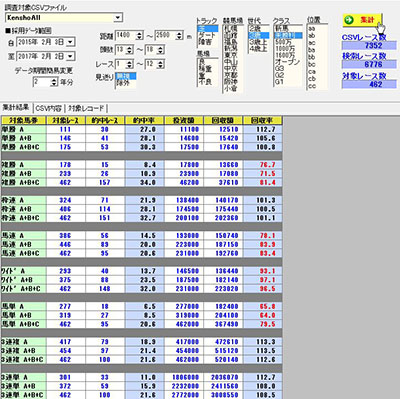Open the KenshoAll CSV file dropdown
The width and height of the screenshot is (400, 399).
(118, 18)
